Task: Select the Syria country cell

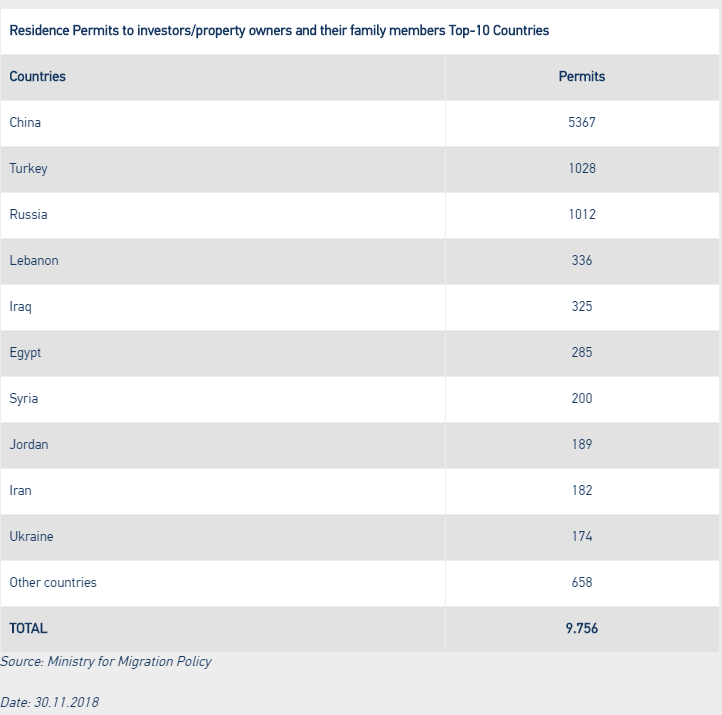Action: click(24, 398)
